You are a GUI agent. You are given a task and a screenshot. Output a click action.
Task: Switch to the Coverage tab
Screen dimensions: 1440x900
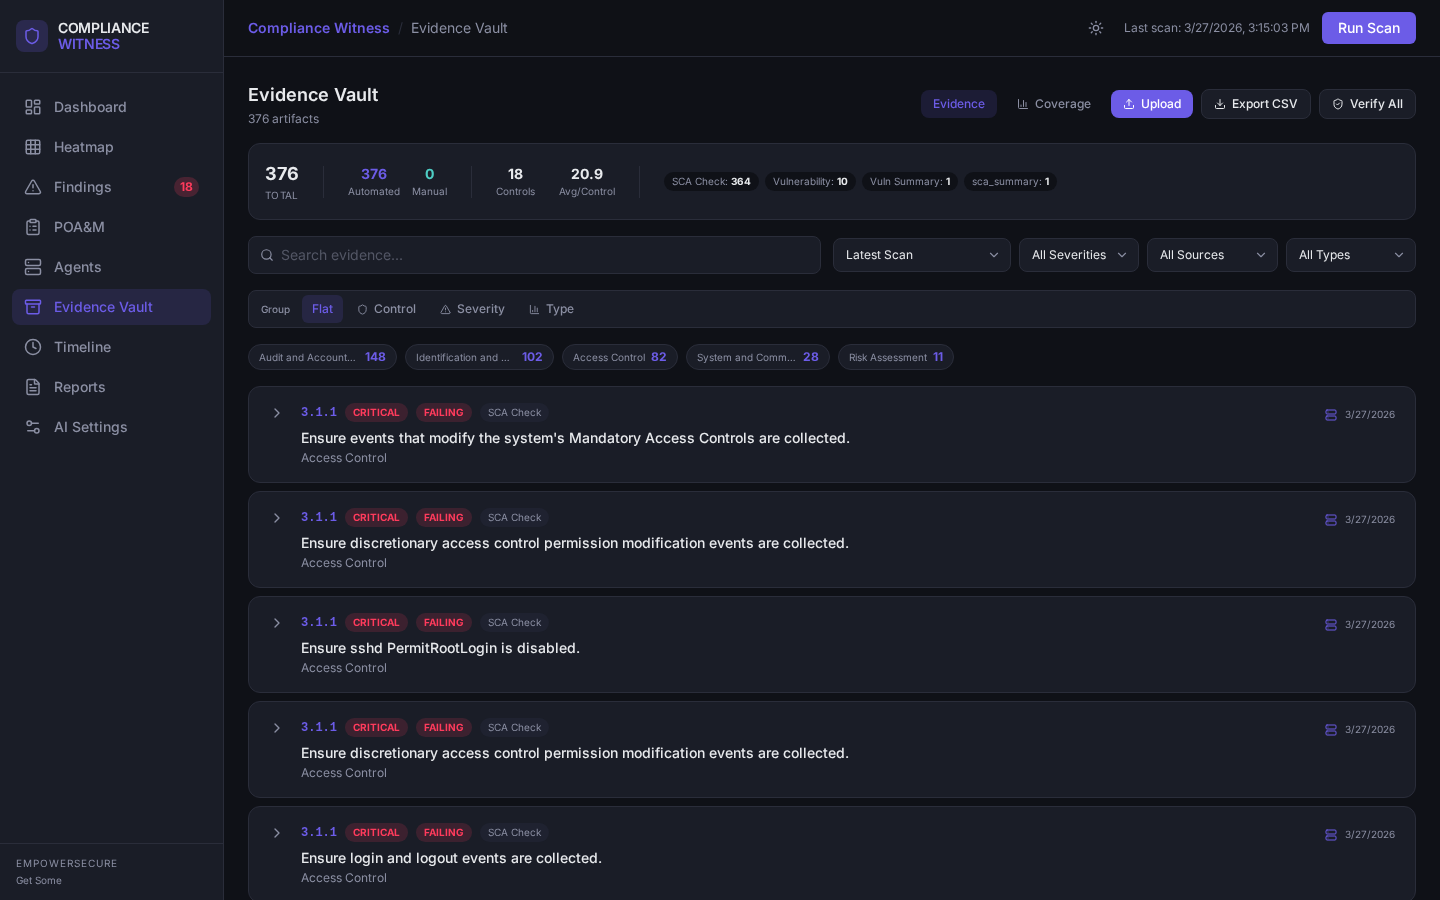1053,104
